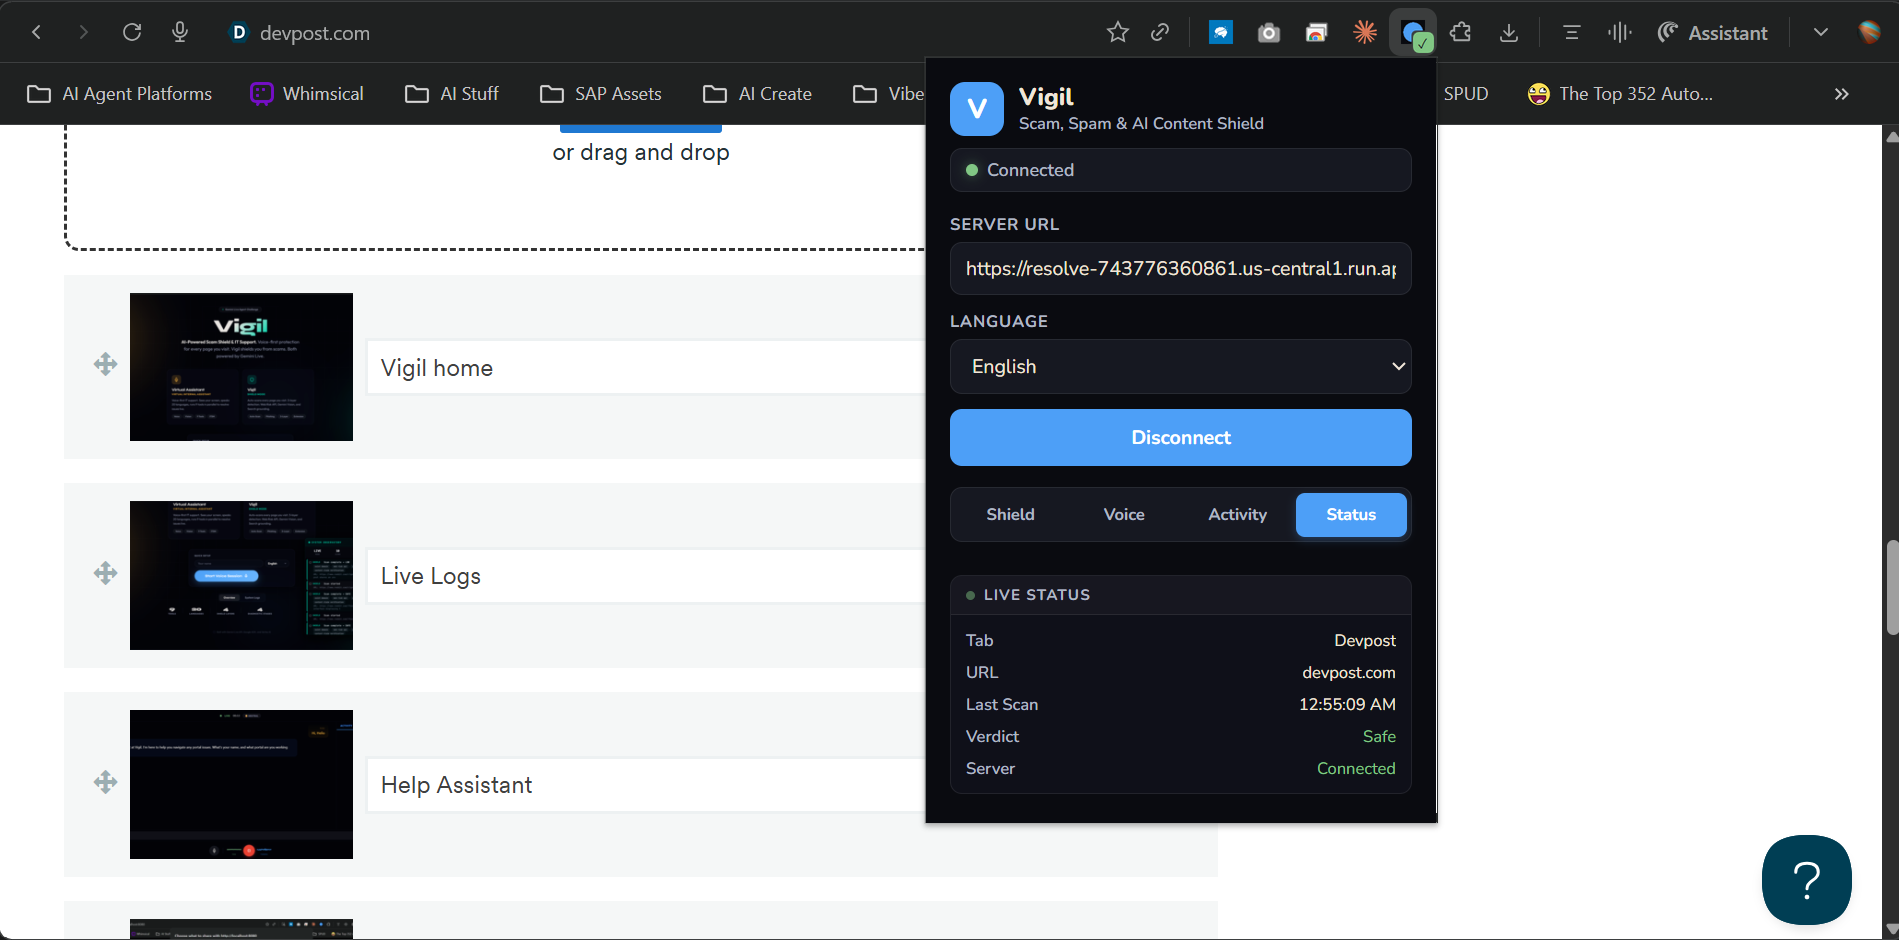Open browser downloads
This screenshot has width=1899, height=940.
pos(1509,33)
